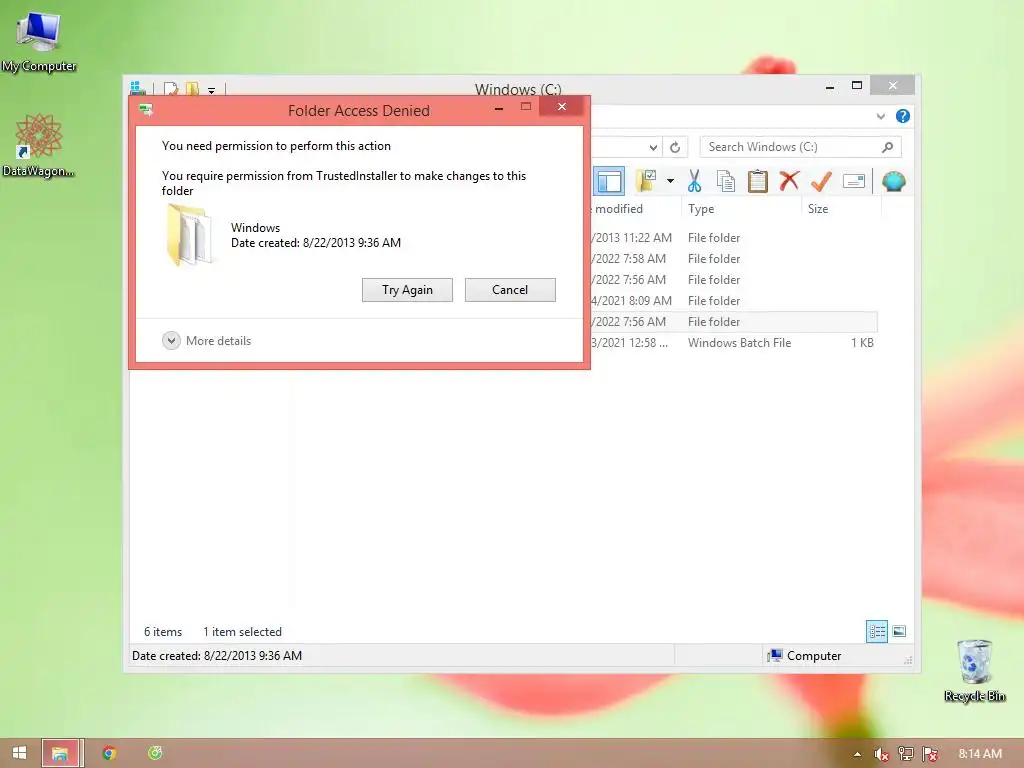Cancel the Folder Access Denied dialog

click(510, 290)
